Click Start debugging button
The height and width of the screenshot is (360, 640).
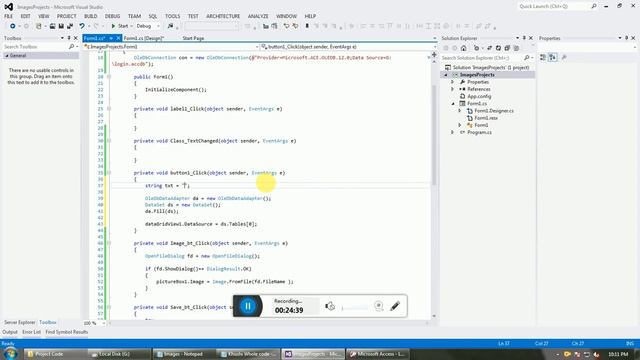click(x=120, y=26)
